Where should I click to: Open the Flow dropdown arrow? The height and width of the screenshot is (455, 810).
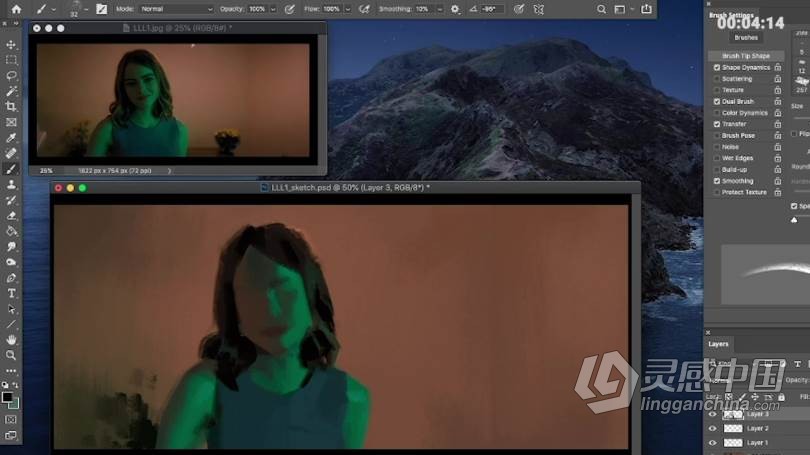pos(347,9)
